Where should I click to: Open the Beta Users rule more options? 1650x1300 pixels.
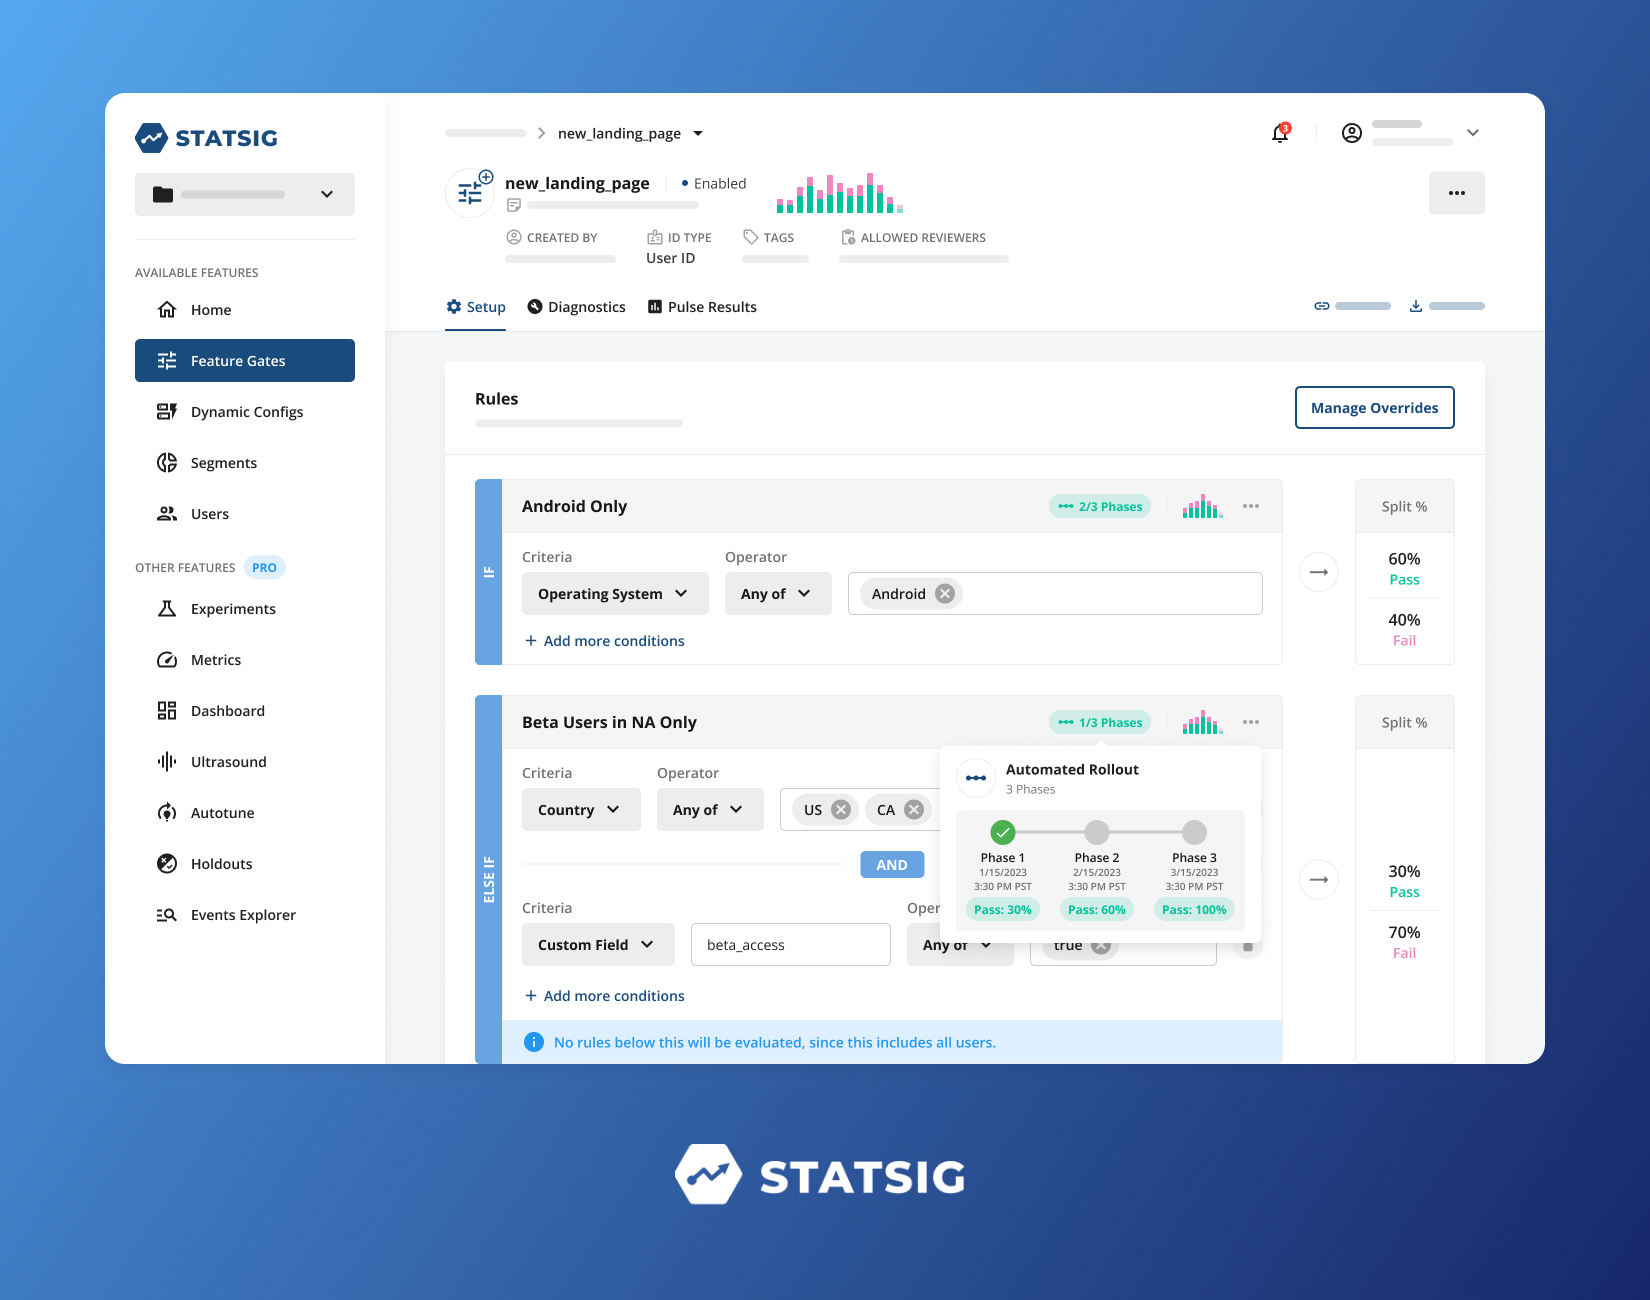tap(1251, 723)
